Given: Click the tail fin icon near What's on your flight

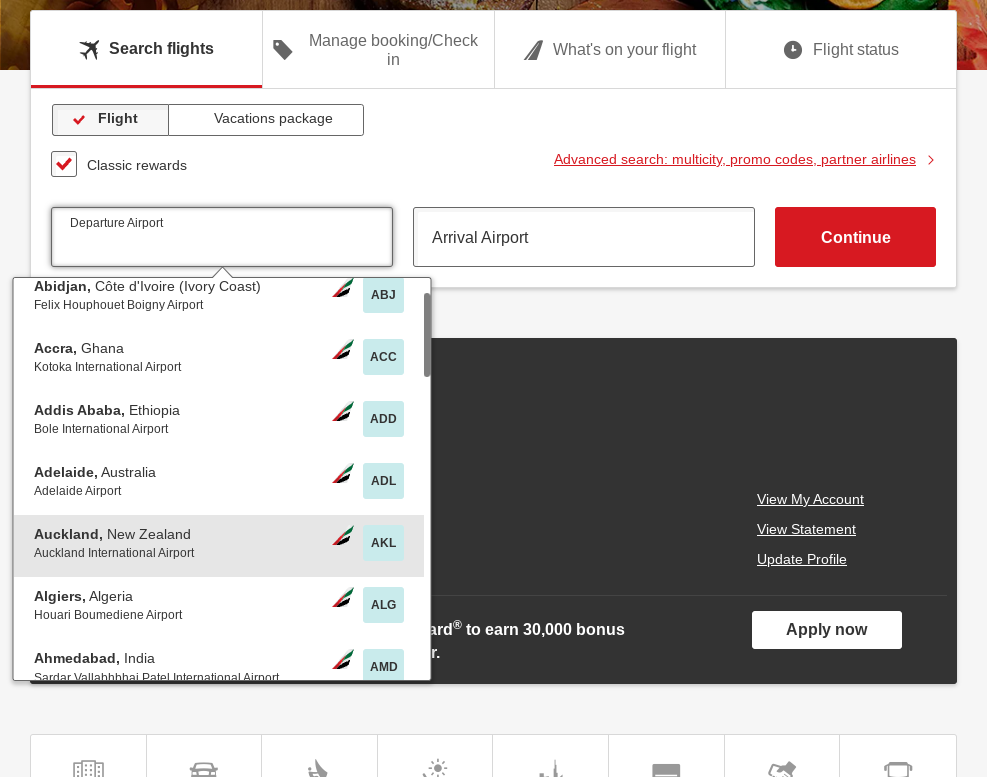Looking at the screenshot, I should pos(533,50).
